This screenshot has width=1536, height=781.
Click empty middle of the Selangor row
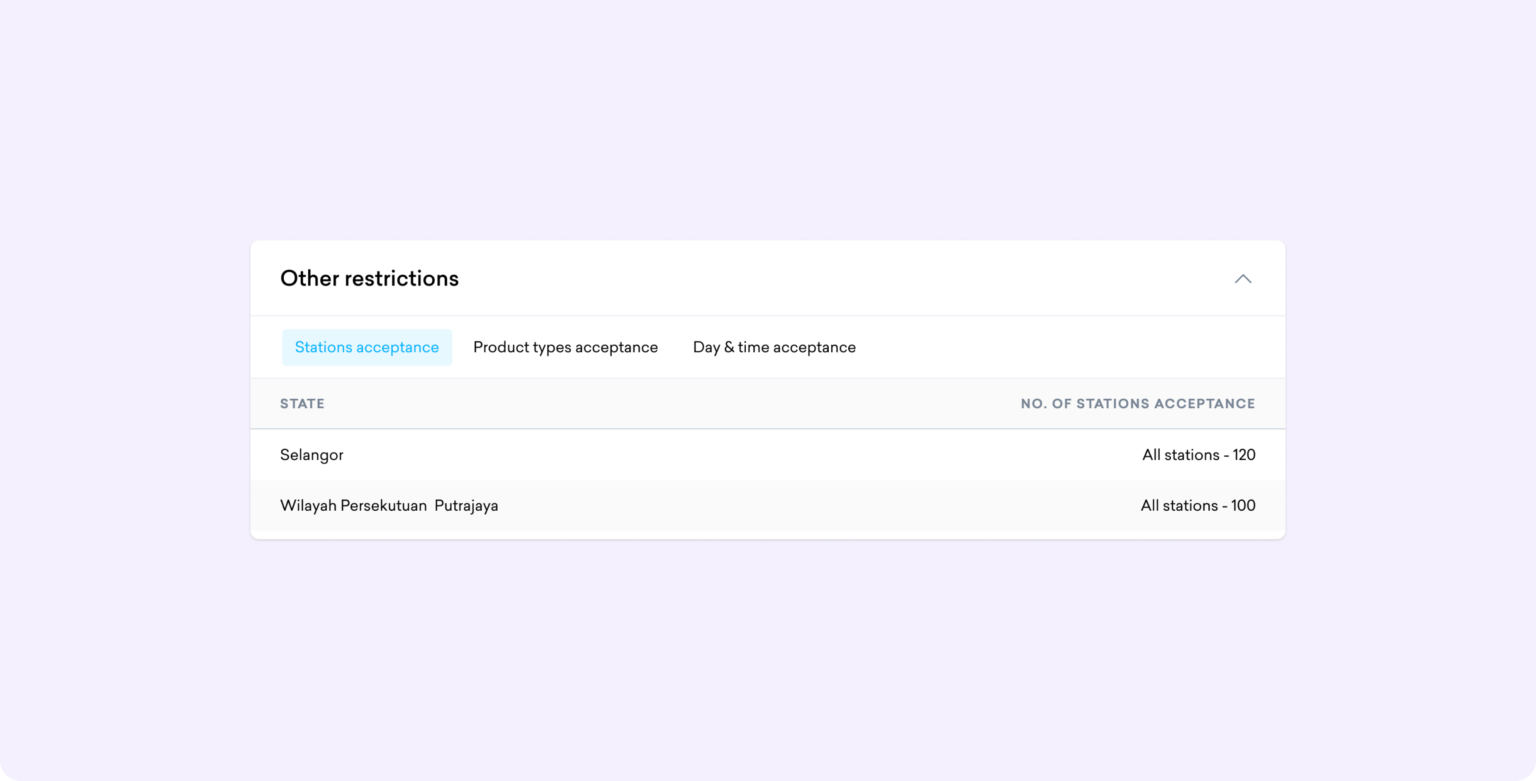click(740, 455)
